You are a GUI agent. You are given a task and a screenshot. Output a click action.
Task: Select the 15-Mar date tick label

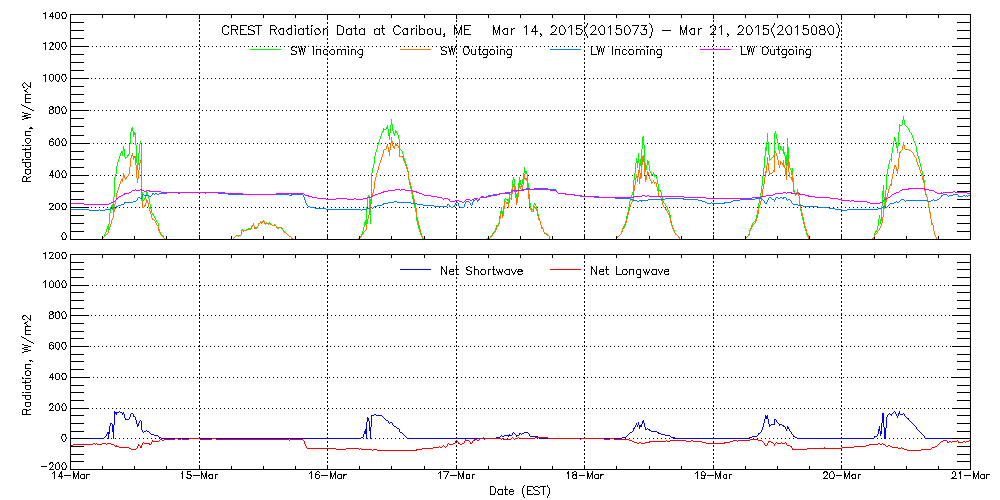200,476
